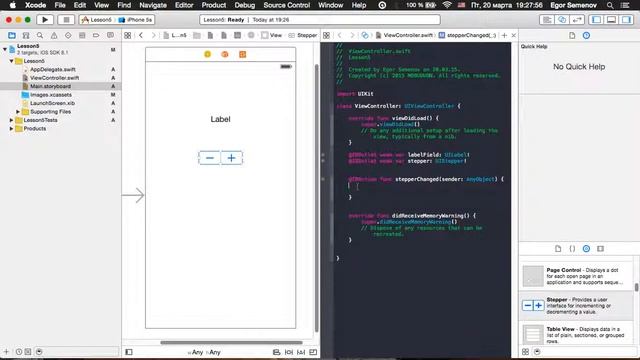Open the Edit menu
The height and width of the screenshot is (360, 640).
[80, 5]
